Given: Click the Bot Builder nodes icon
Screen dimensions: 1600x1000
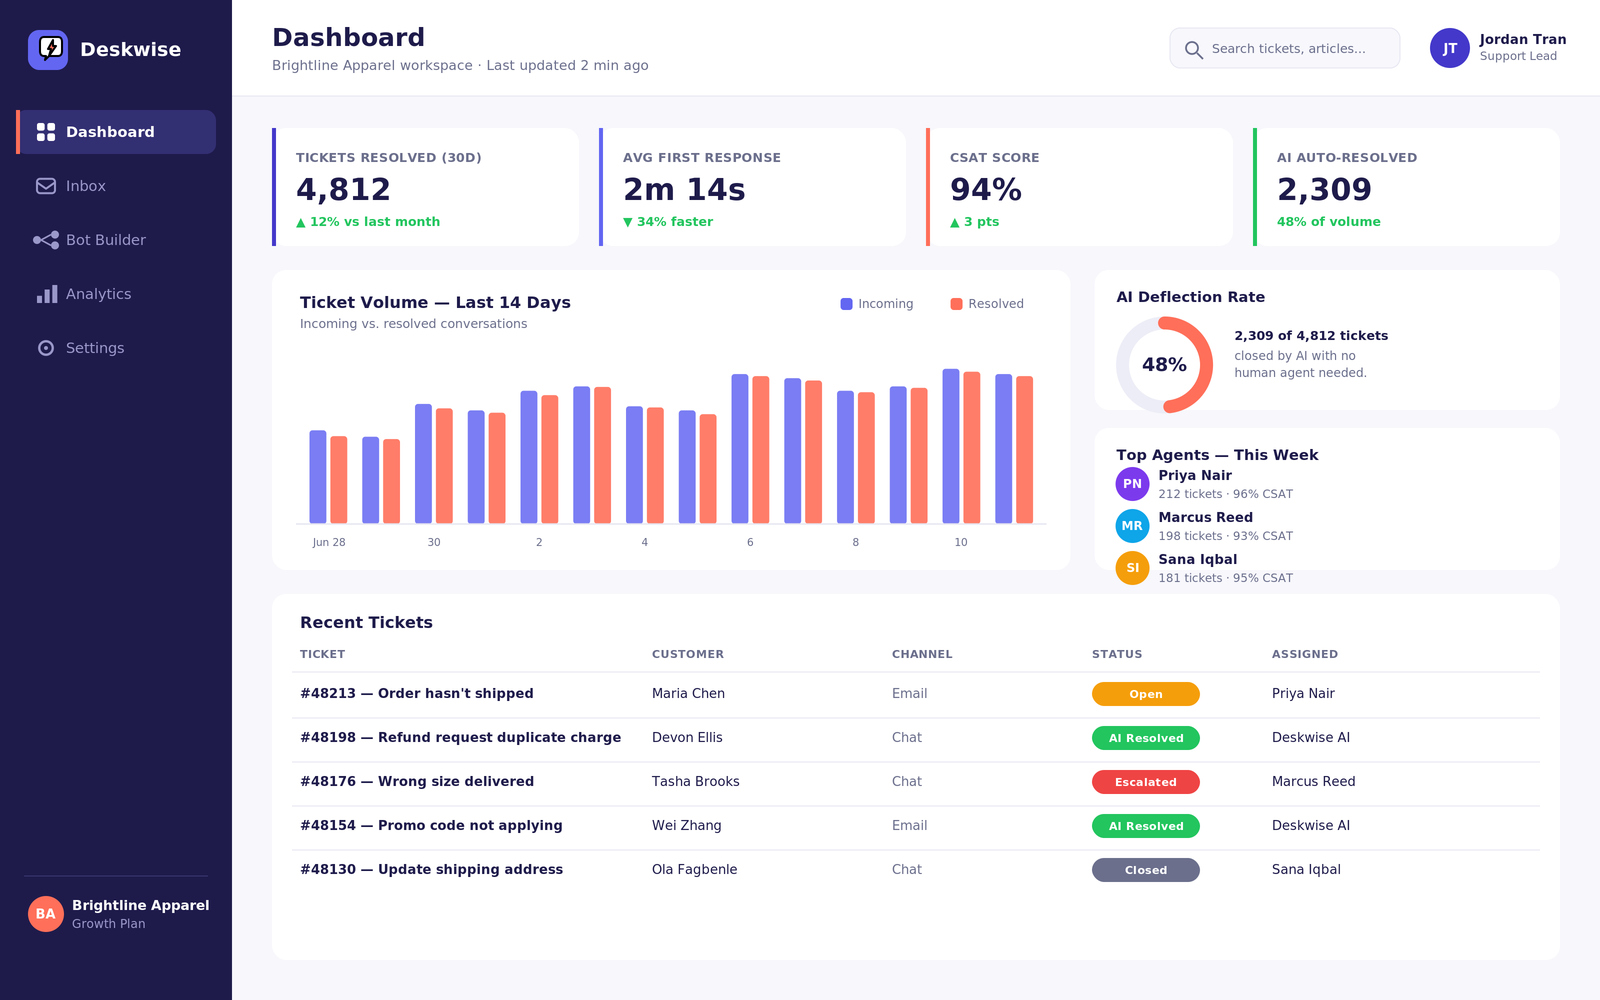Looking at the screenshot, I should tap(46, 240).
